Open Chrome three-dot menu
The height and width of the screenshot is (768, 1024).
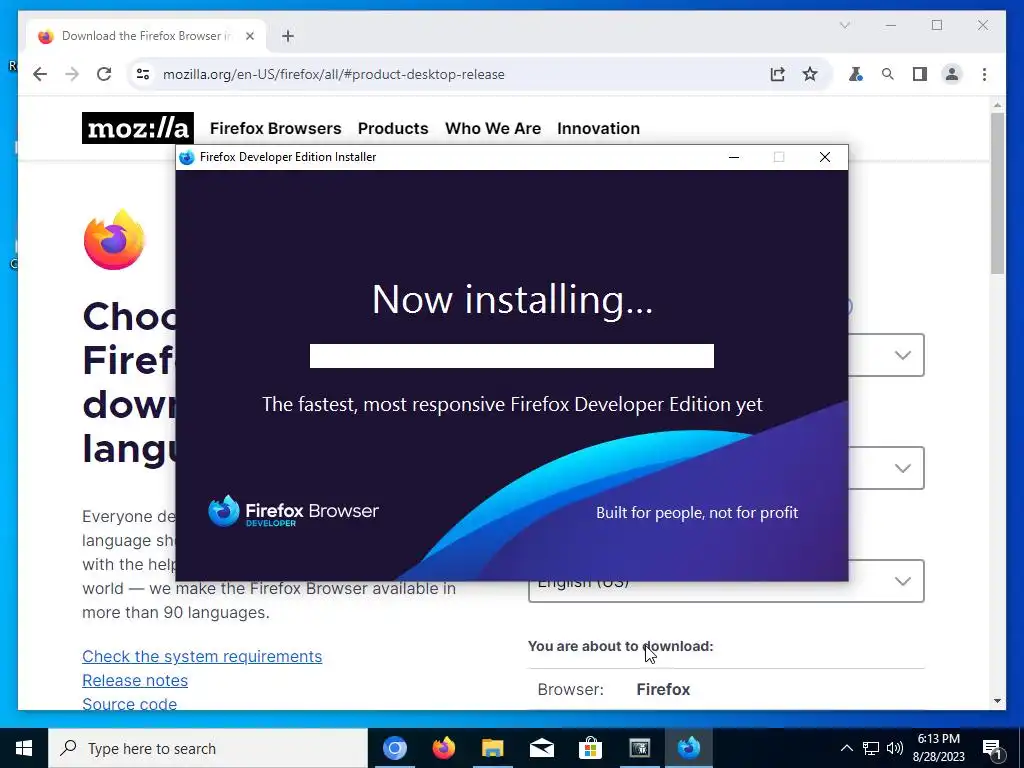point(984,74)
